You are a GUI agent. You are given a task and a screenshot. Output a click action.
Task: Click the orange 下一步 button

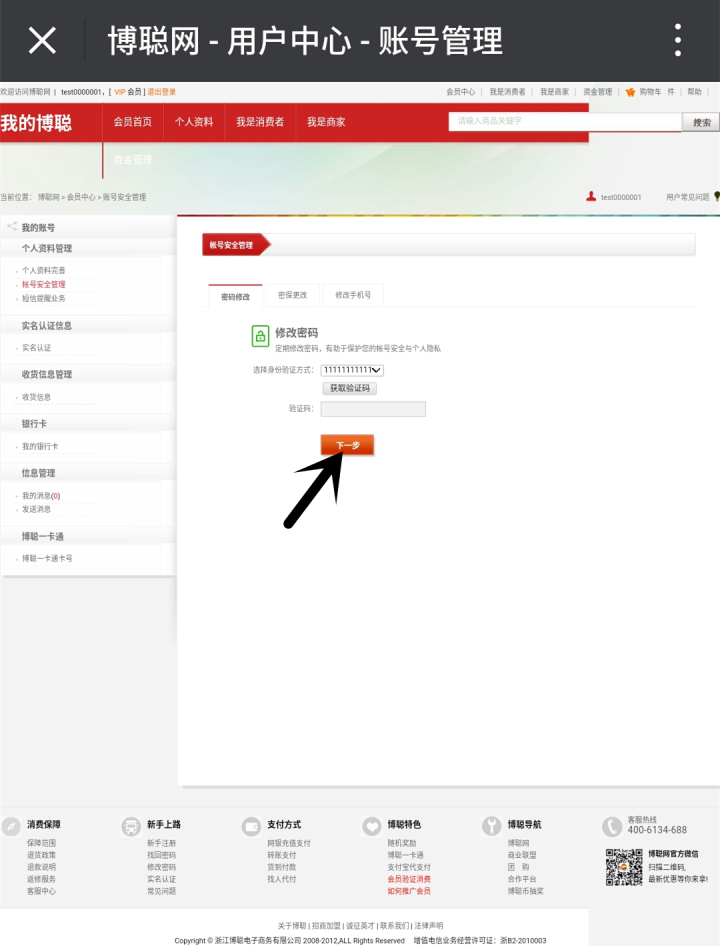pos(348,445)
